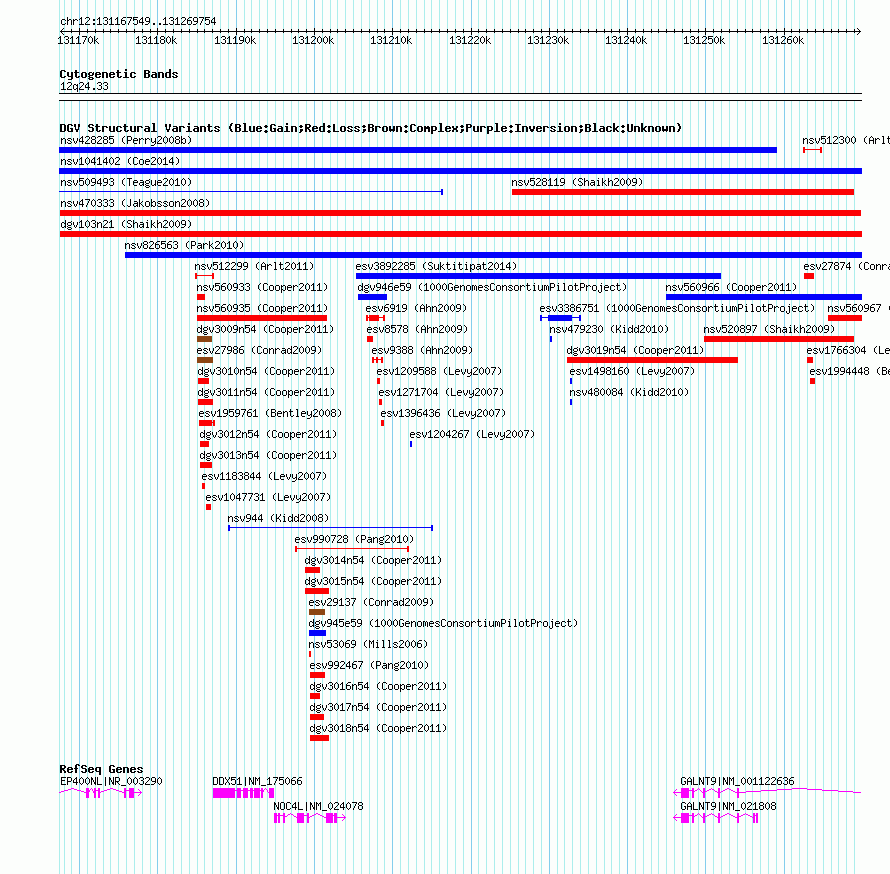
Task: Select nsv53069 (Mills2006) label
Action: [368, 644]
